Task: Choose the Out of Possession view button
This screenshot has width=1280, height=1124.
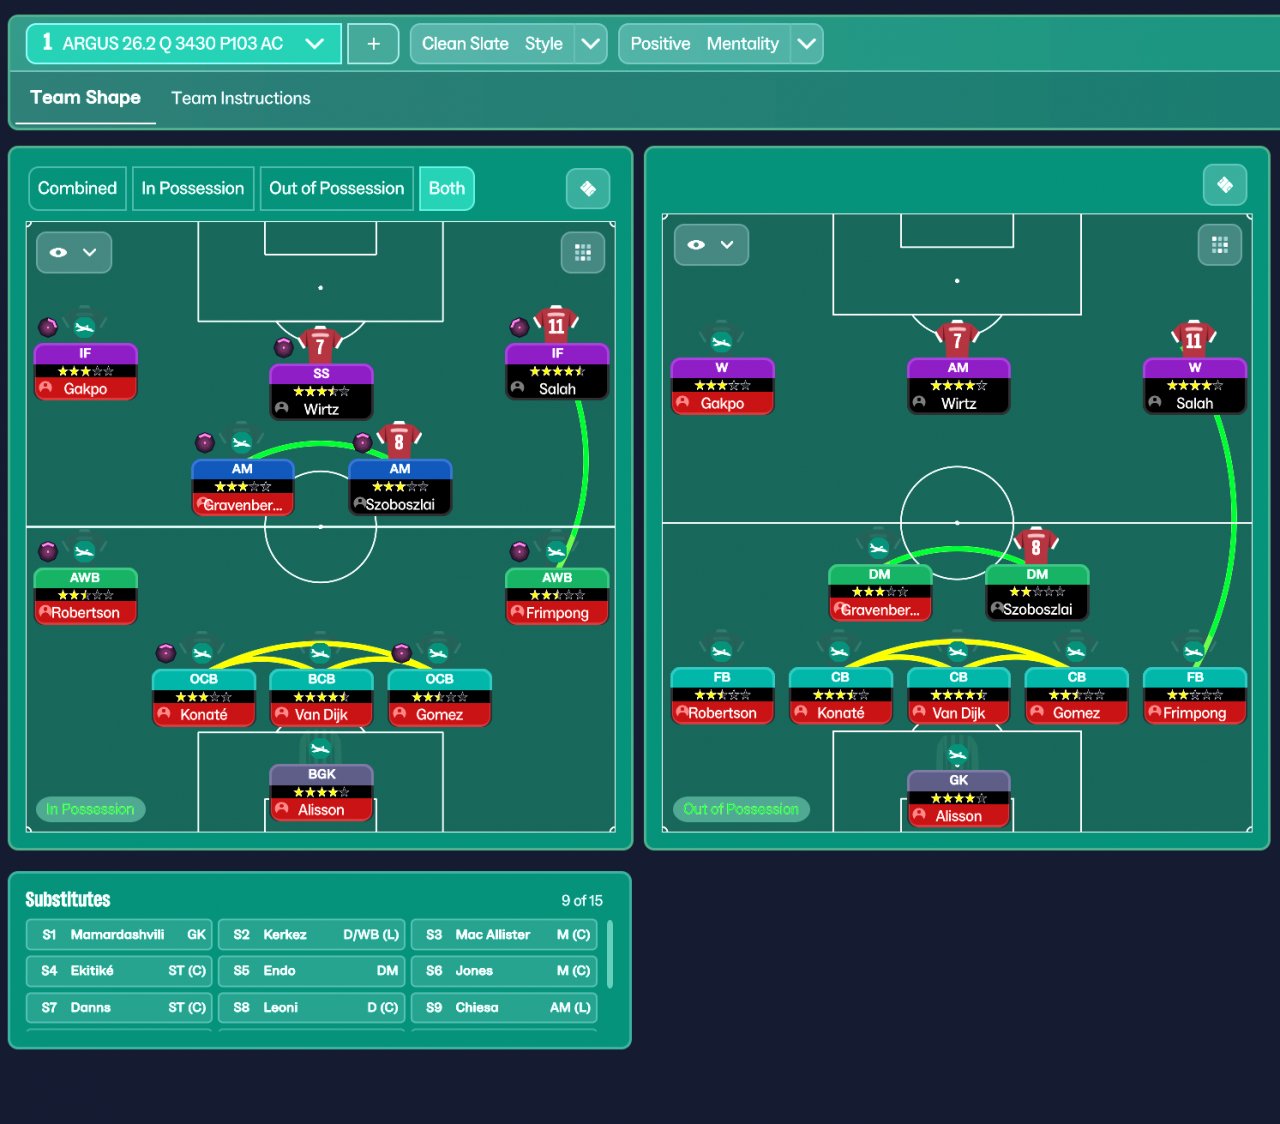Action: tap(337, 188)
